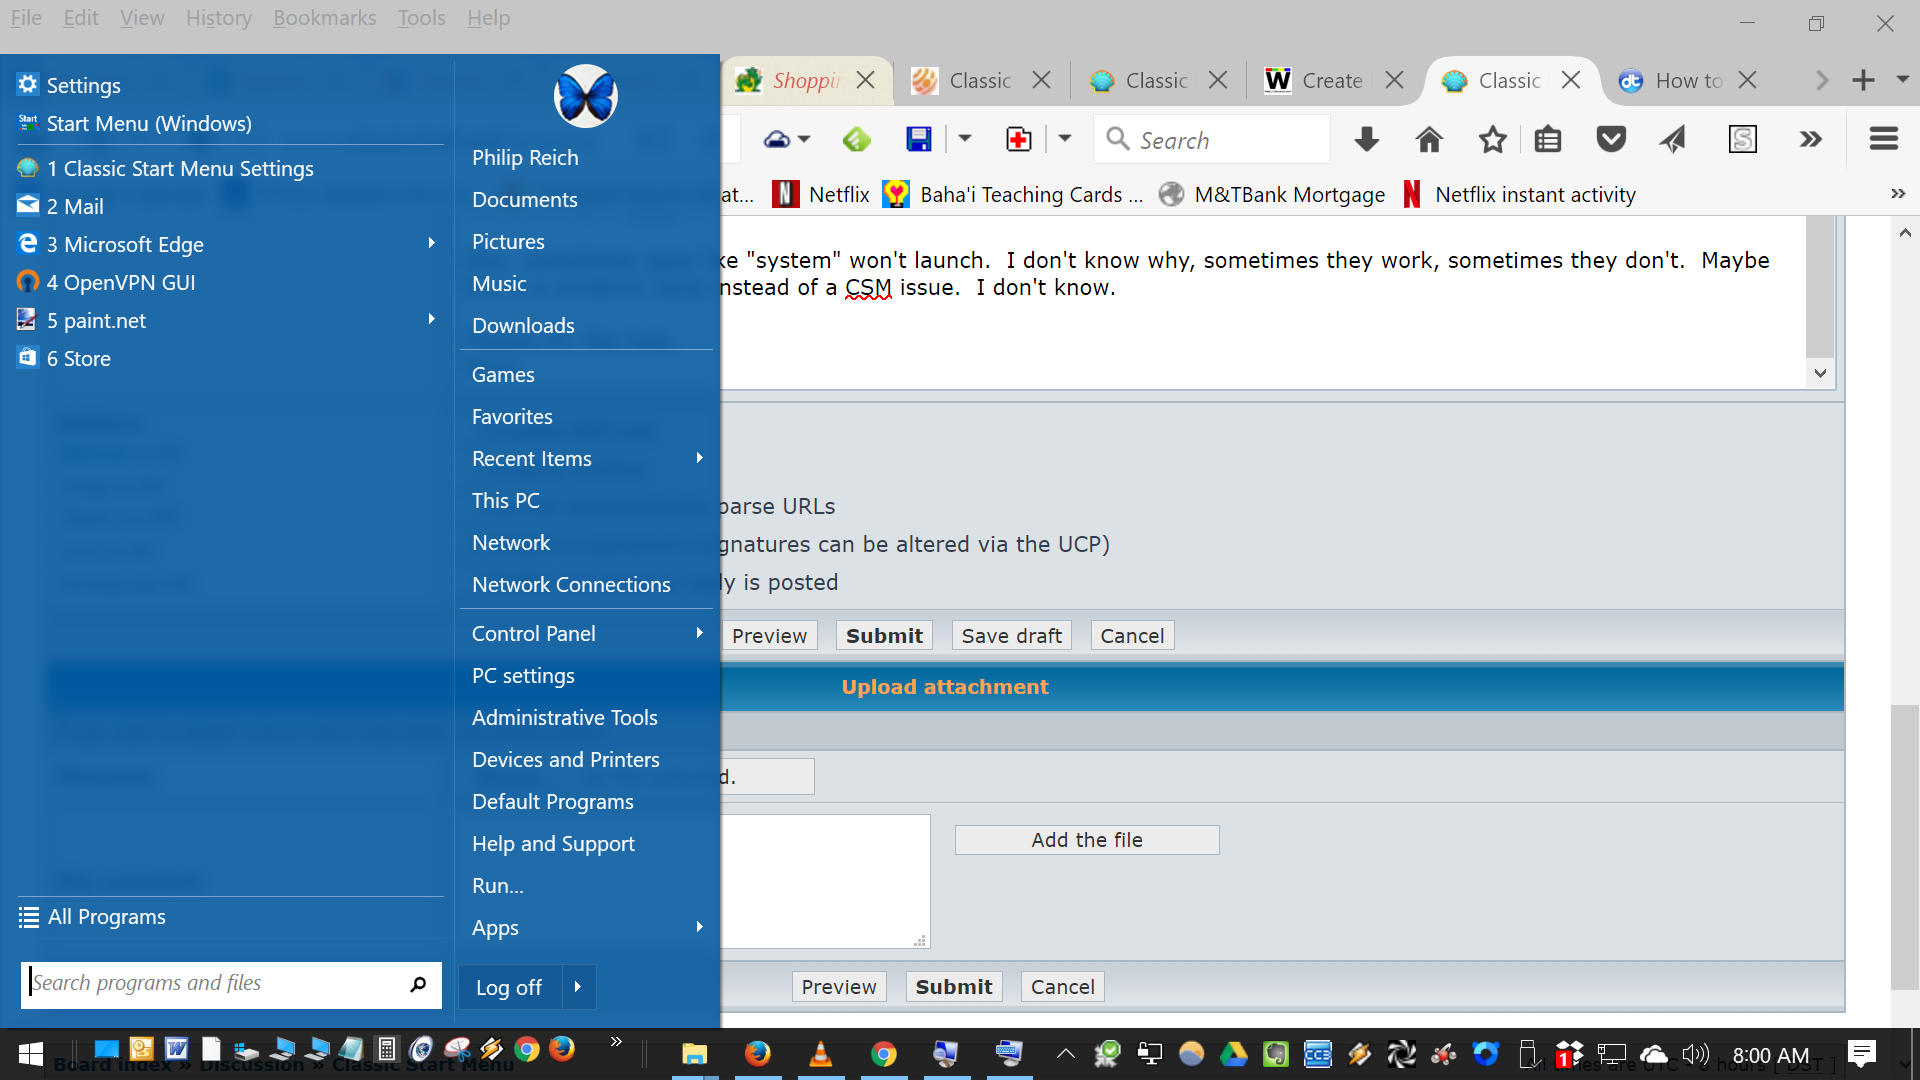
Task: Open Network Connections menu item
Action: 570,585
